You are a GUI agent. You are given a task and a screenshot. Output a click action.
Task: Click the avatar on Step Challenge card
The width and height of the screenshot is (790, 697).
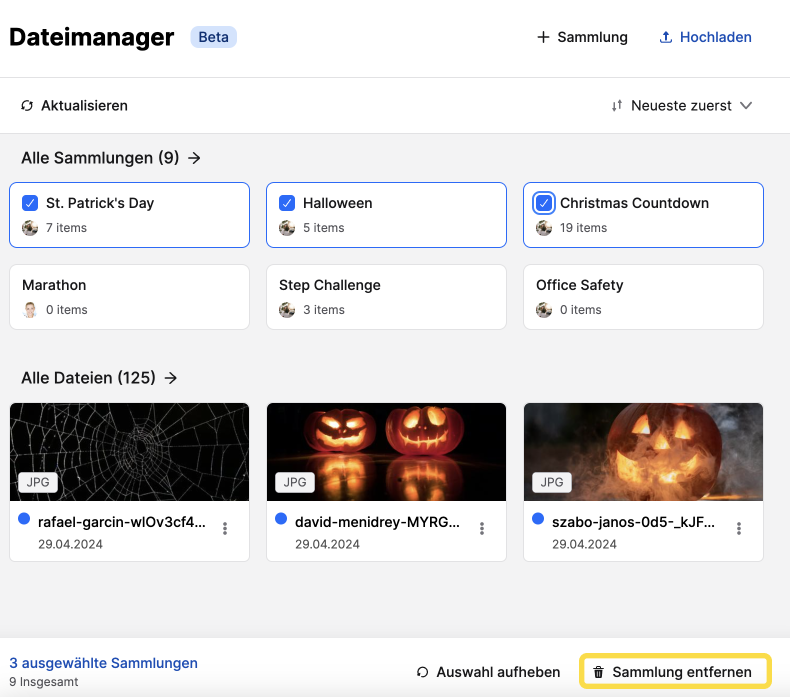287,309
